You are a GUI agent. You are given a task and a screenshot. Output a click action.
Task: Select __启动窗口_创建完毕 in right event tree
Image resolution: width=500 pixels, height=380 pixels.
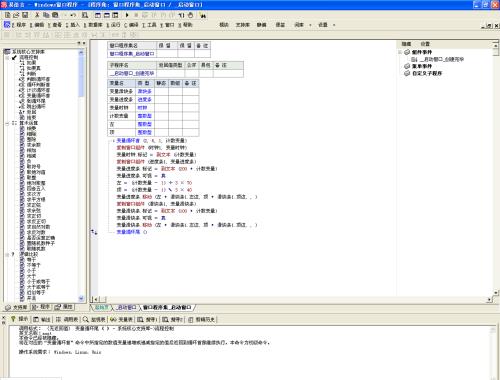click(441, 59)
